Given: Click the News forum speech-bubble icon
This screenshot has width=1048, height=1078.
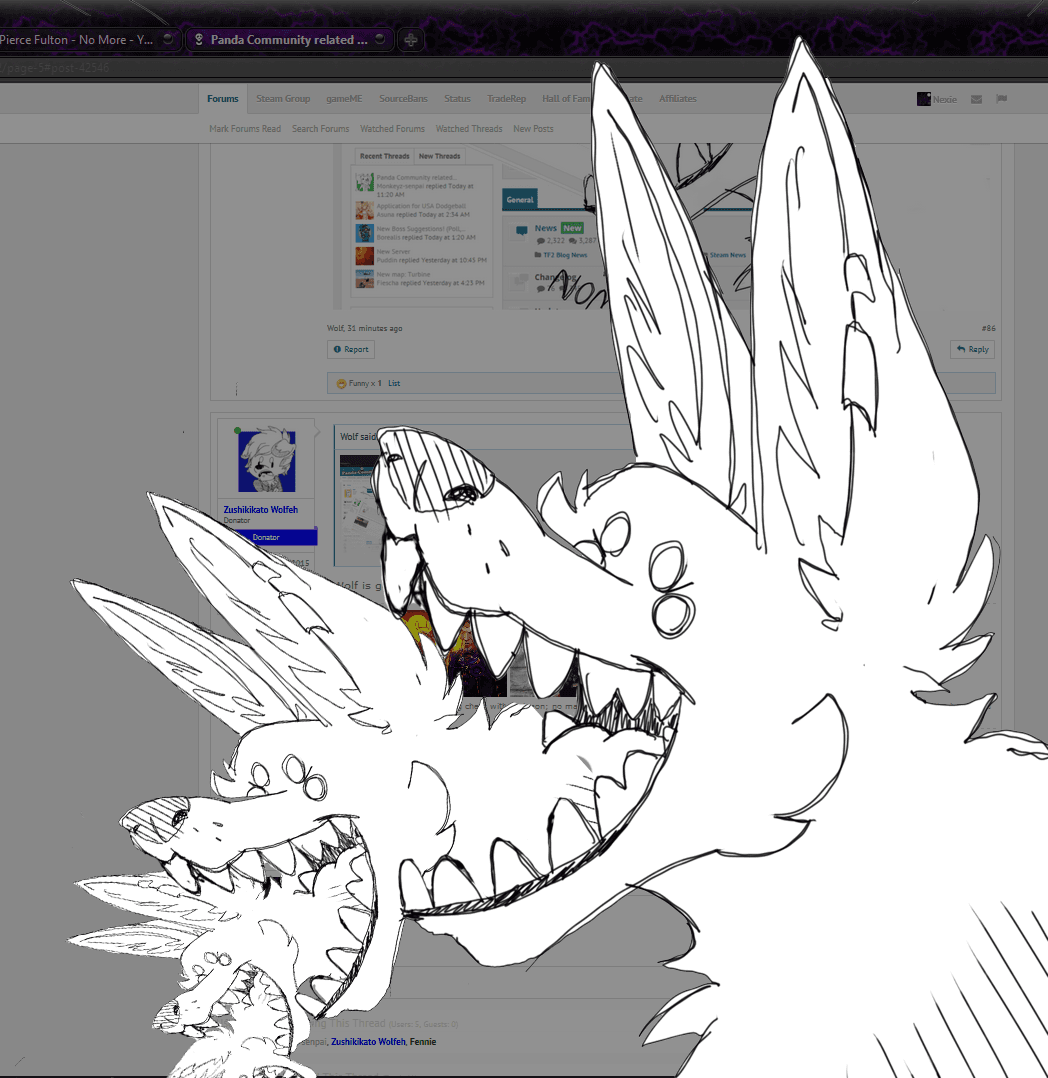Looking at the screenshot, I should click(522, 231).
